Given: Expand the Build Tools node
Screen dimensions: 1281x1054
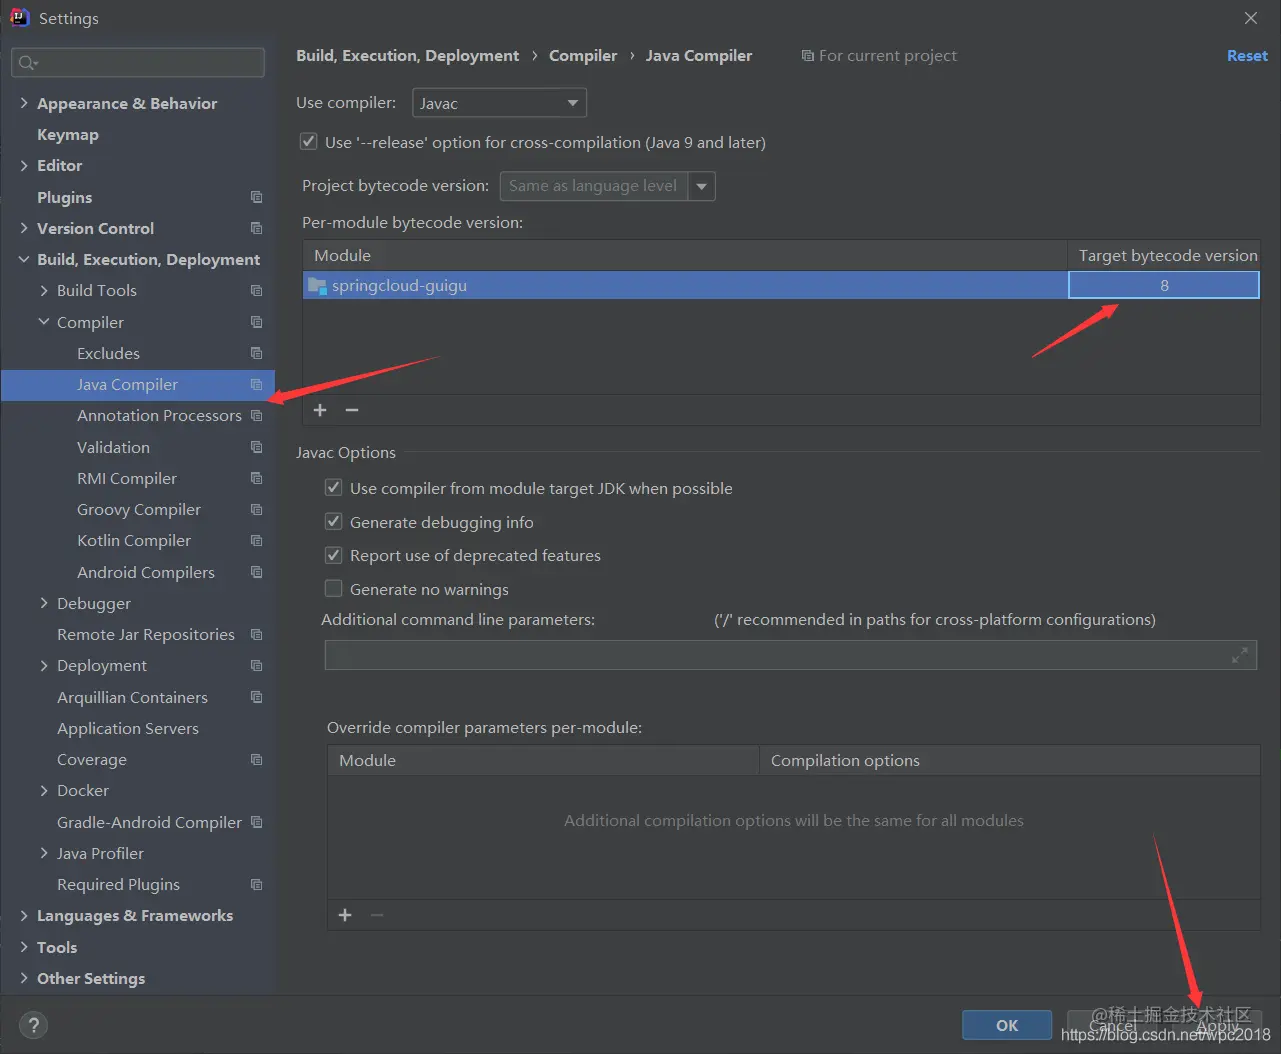Looking at the screenshot, I should point(44,290).
